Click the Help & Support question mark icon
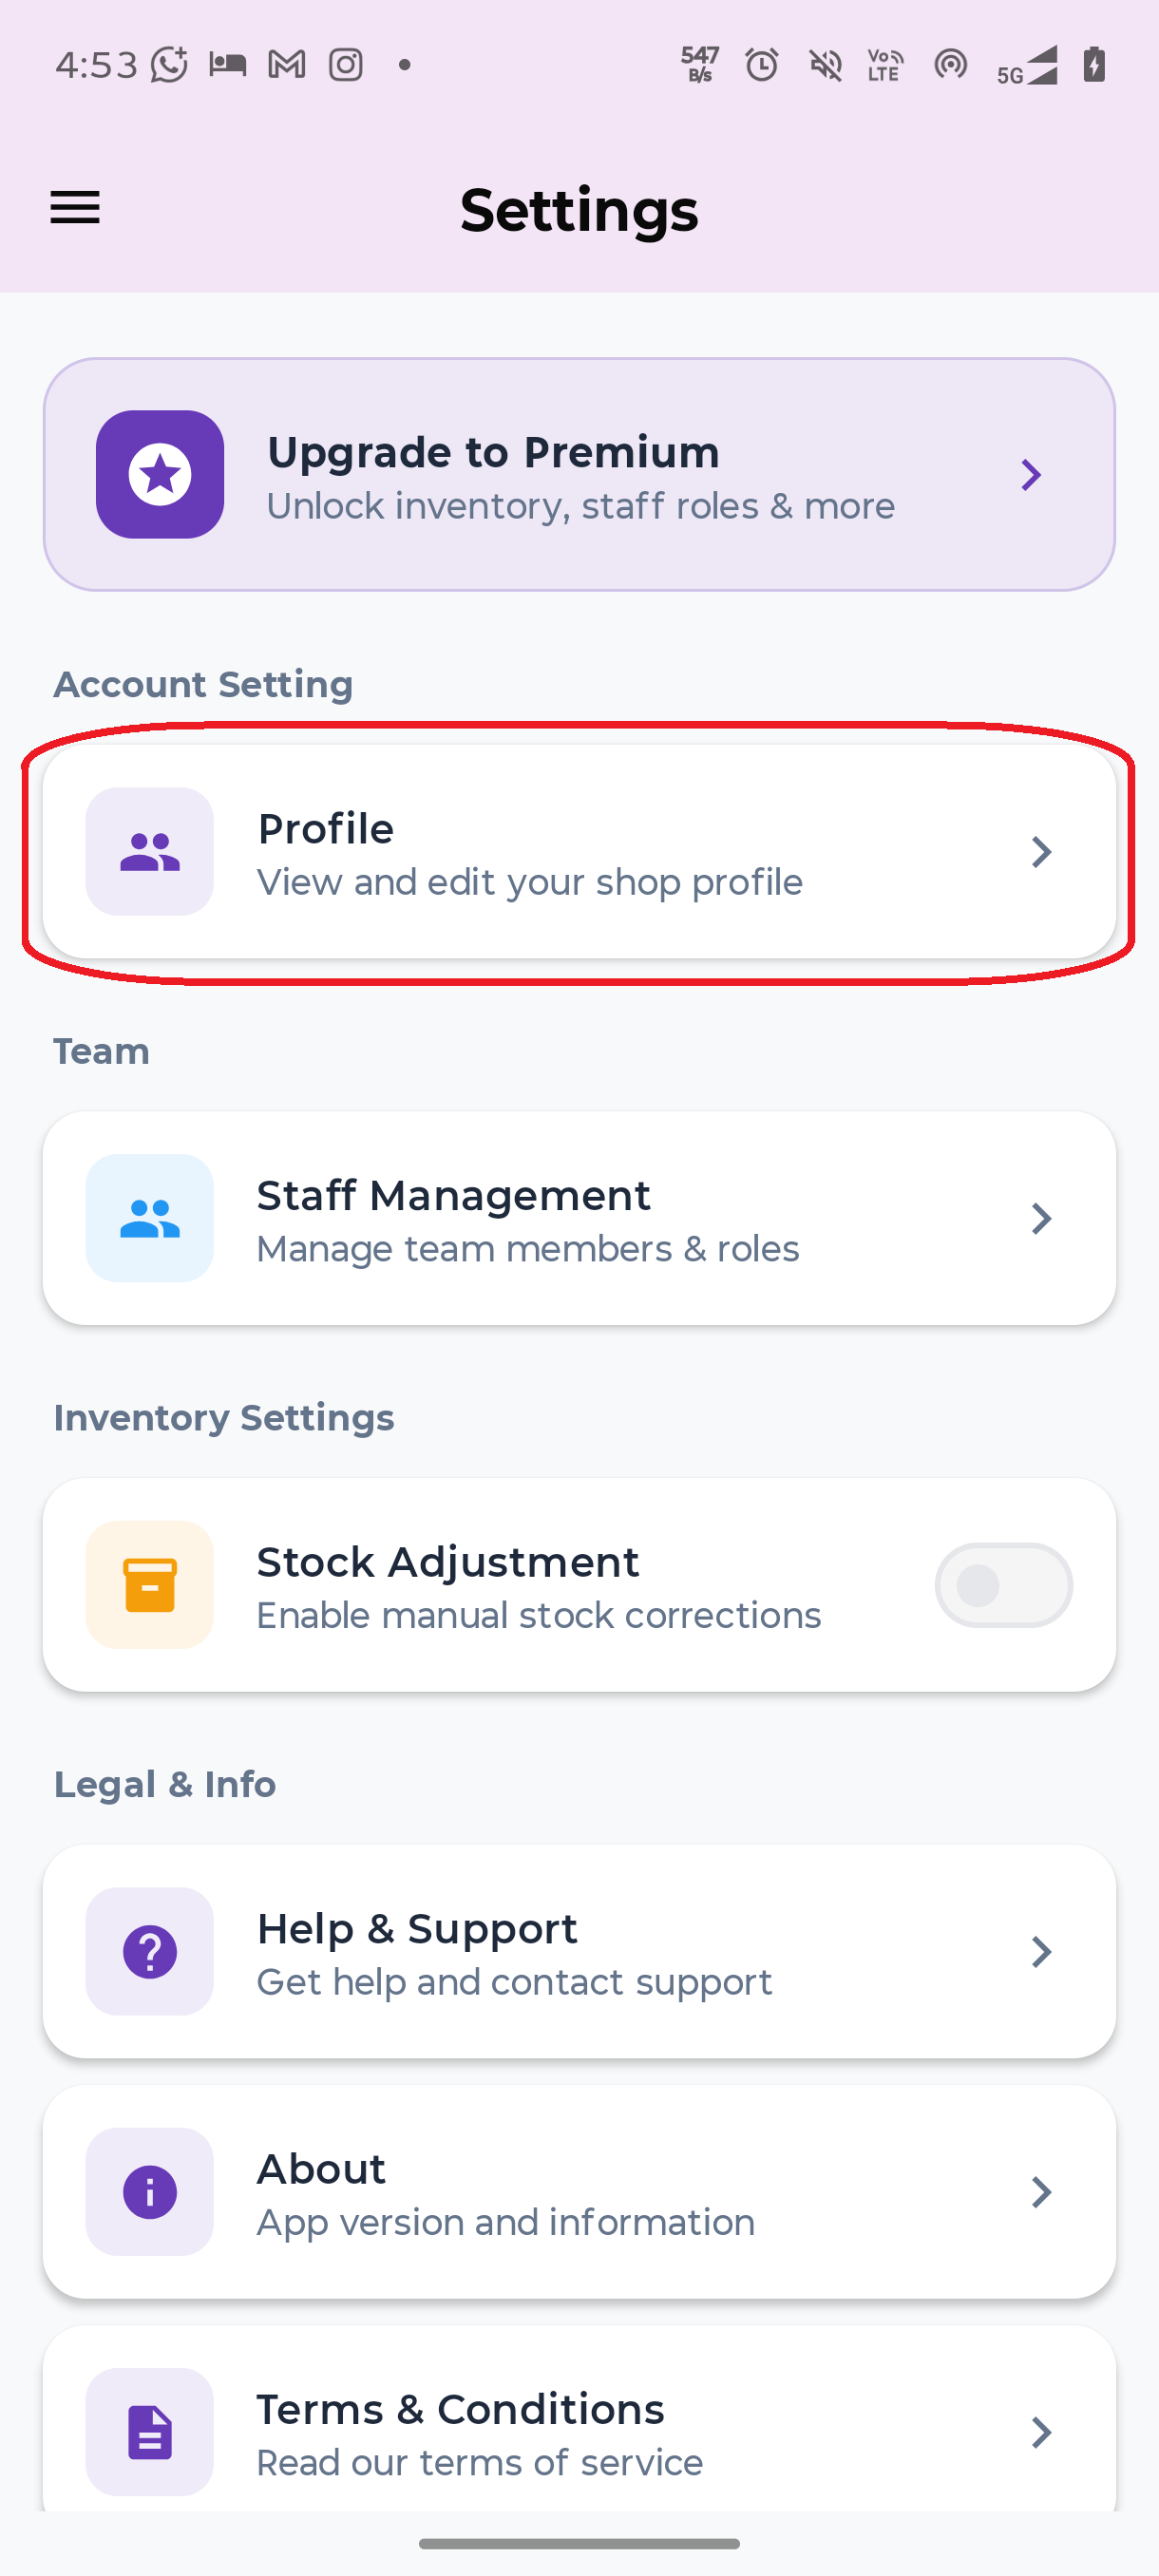Image resolution: width=1159 pixels, height=2576 pixels. point(149,1952)
